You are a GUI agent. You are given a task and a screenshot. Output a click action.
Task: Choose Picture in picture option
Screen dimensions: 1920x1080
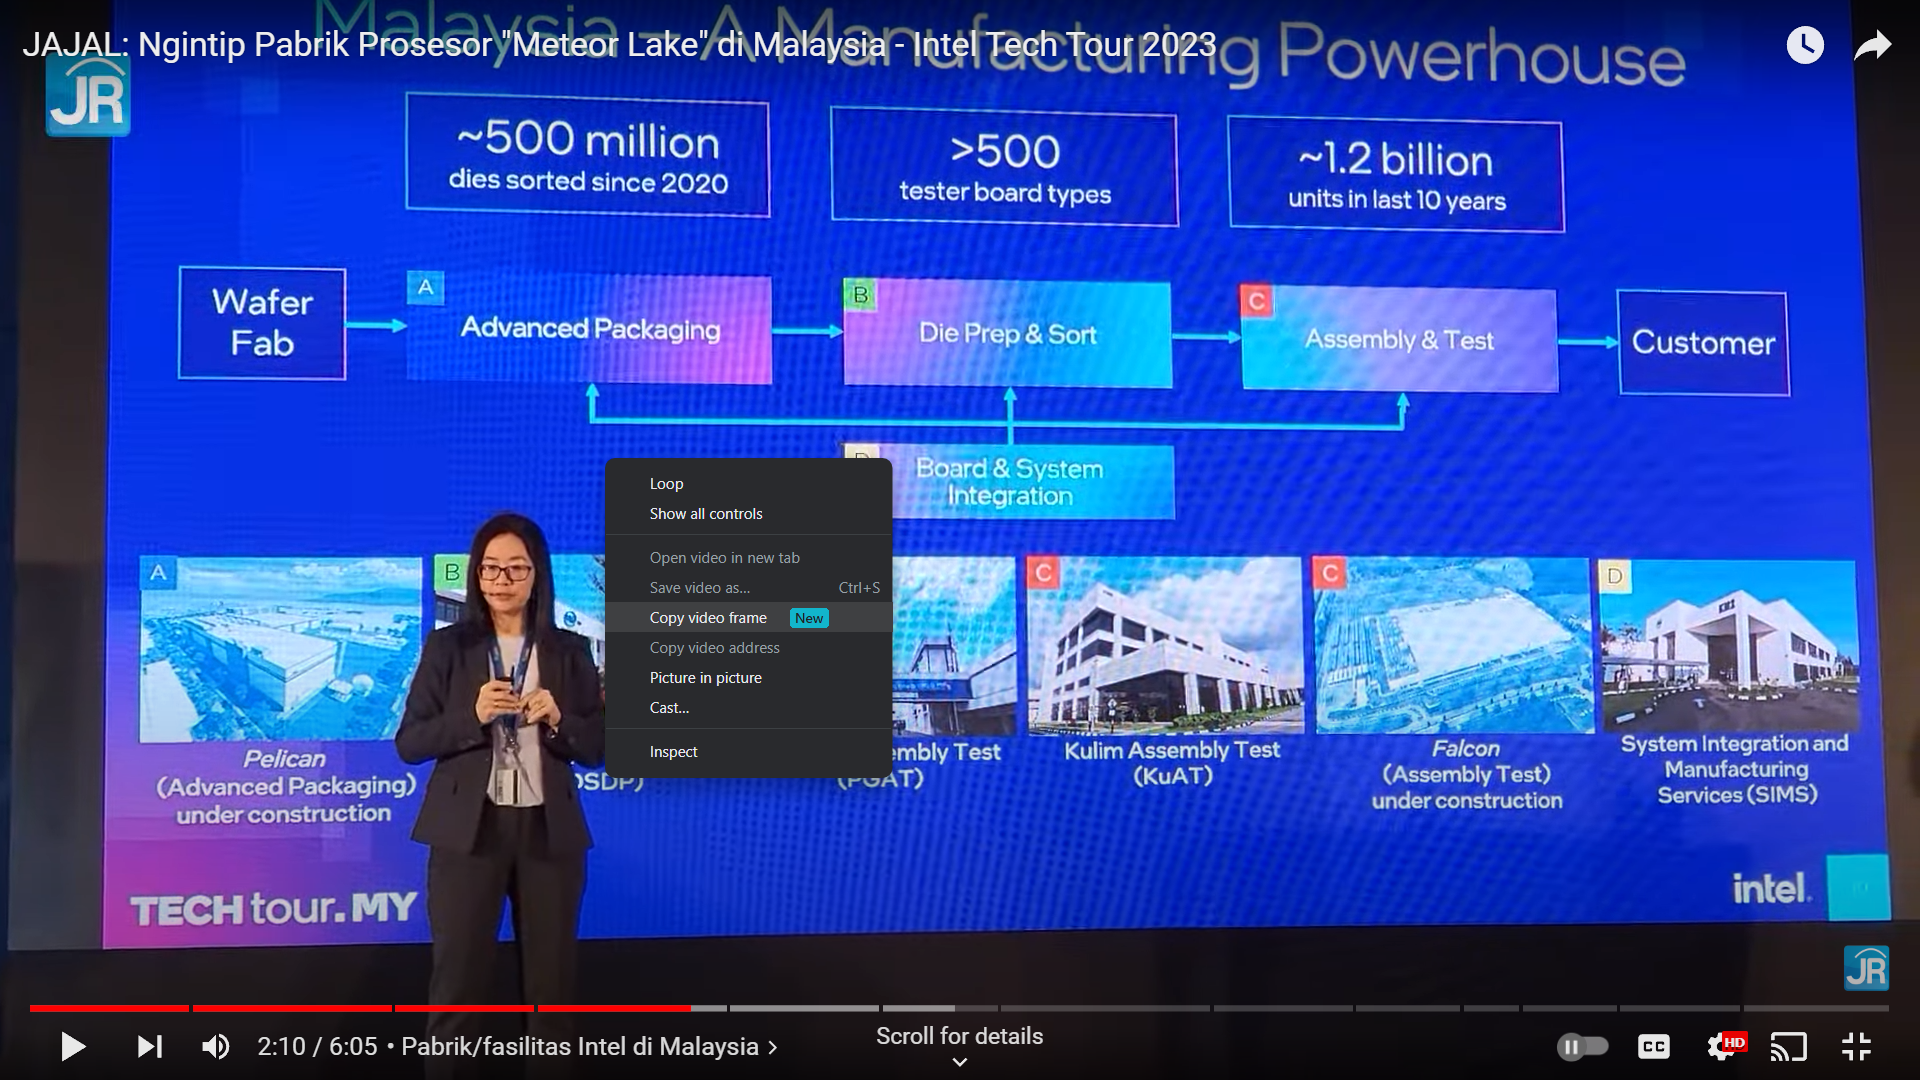[x=705, y=678]
